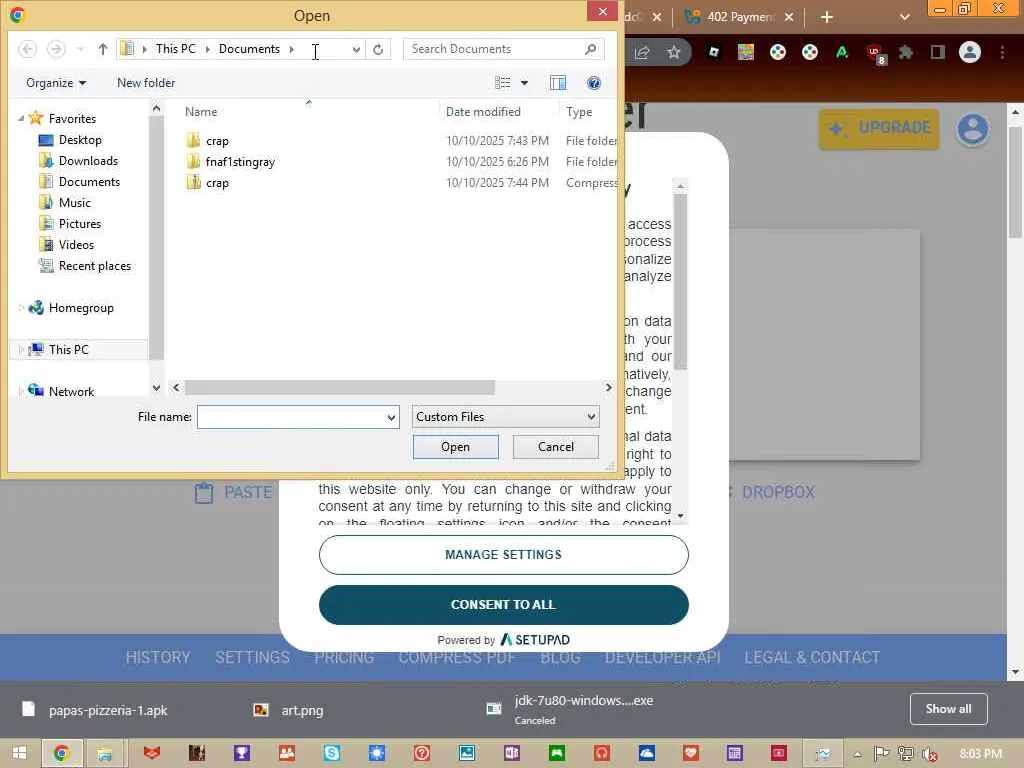
Task: Change the file view layout icon
Action: (503, 83)
